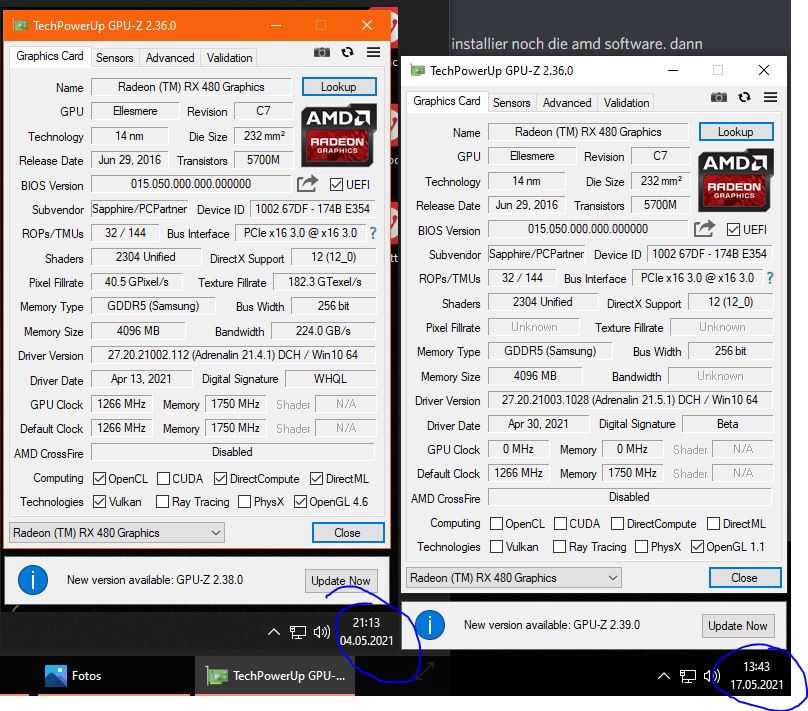Toggle DirectML checkbox in left GPU-Z
The image size is (808, 711).
[316, 479]
